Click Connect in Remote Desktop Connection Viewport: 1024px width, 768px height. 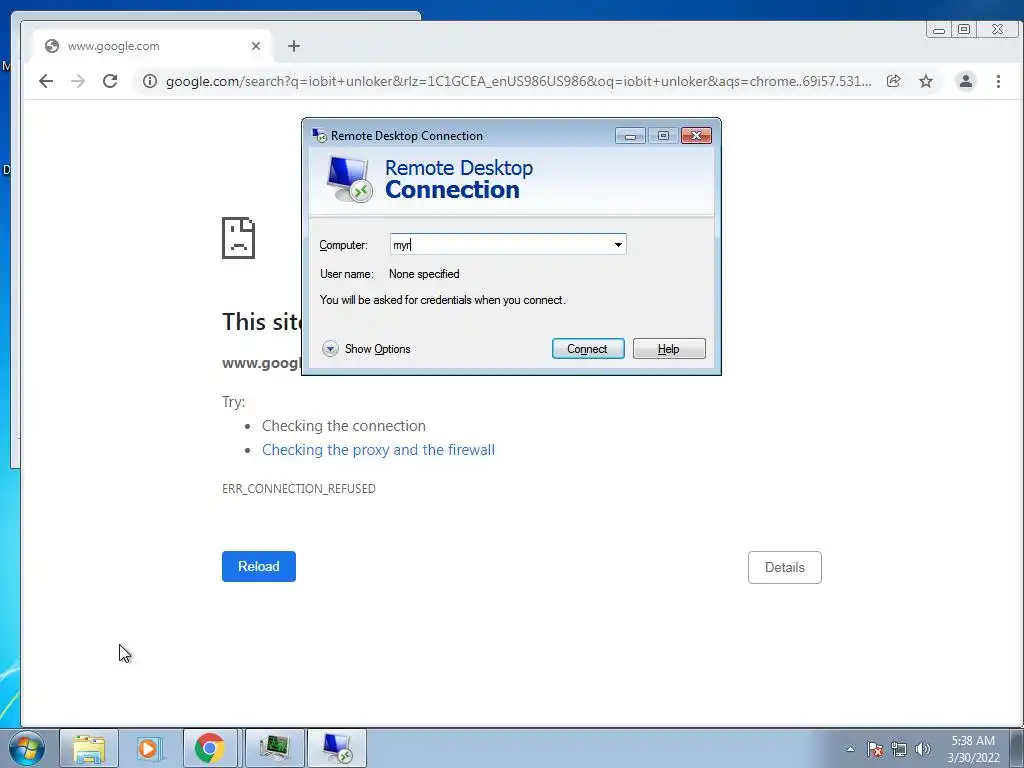coord(588,349)
